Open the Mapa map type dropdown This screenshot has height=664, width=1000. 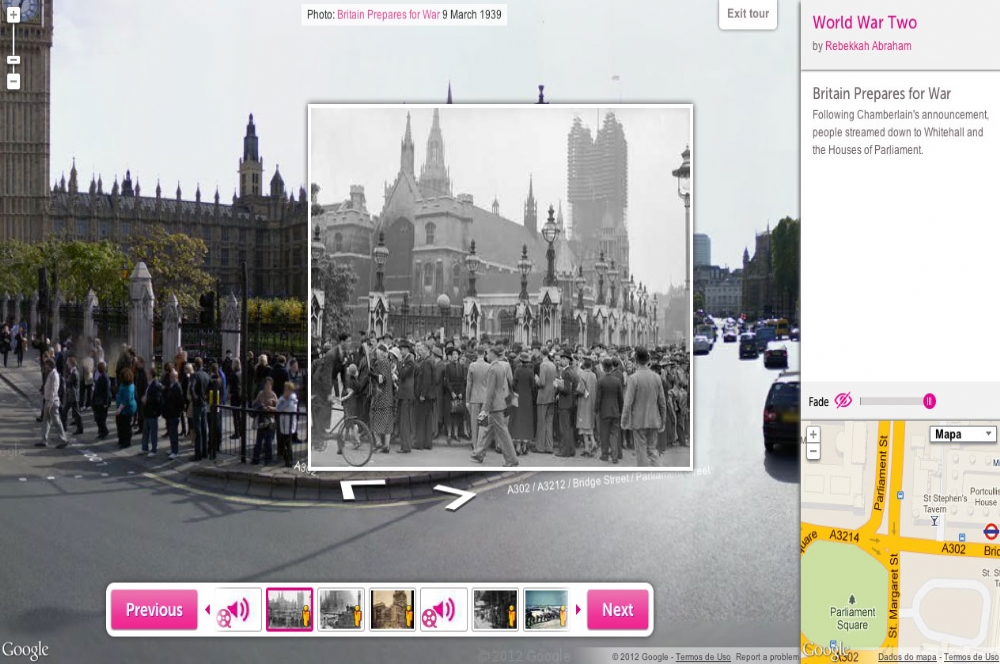[x=963, y=434]
